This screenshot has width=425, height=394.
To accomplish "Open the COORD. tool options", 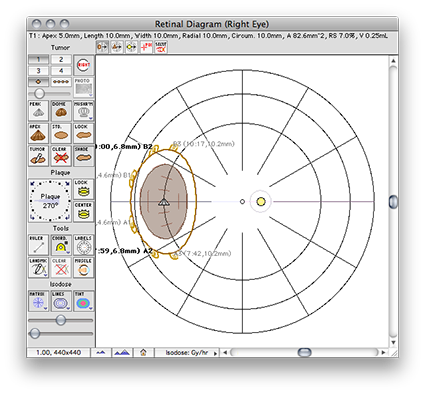I will click(x=61, y=245).
